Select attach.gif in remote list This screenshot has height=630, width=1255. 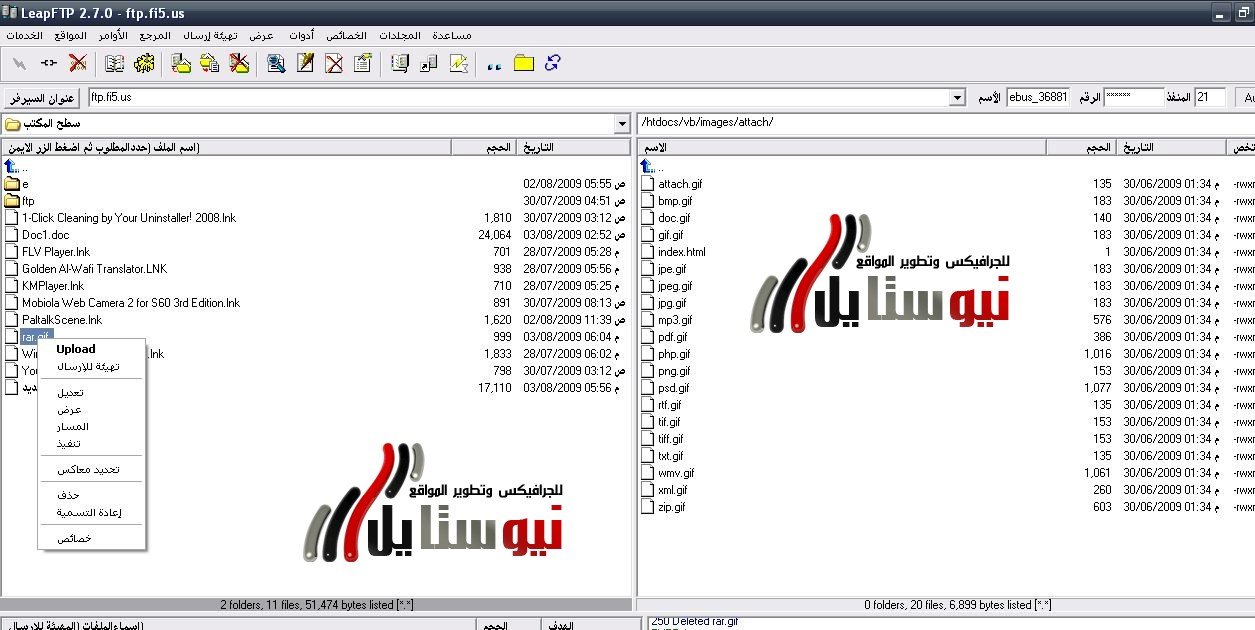[x=680, y=184]
